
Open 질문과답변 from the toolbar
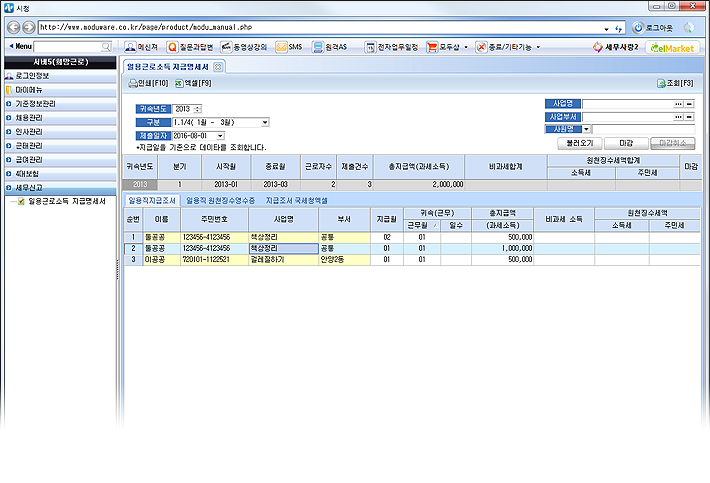[190, 47]
